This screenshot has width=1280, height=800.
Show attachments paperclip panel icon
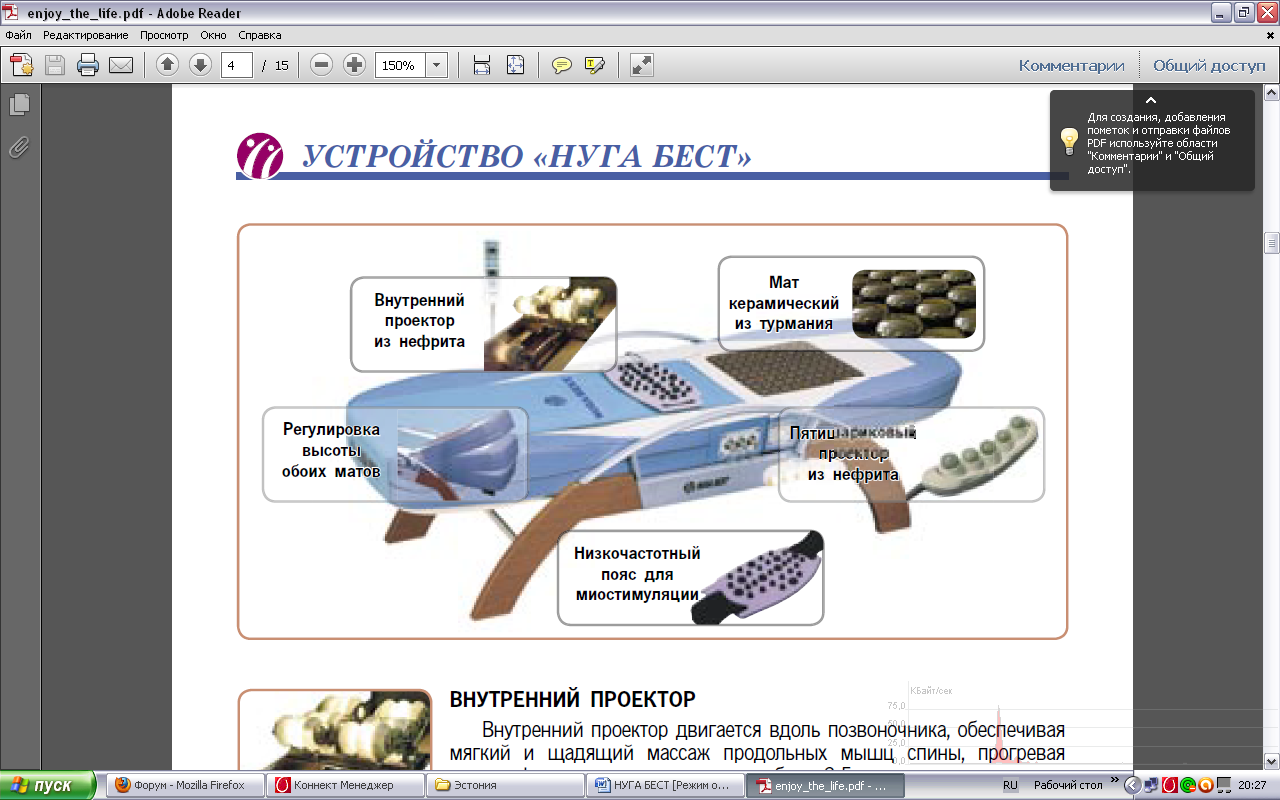point(19,148)
